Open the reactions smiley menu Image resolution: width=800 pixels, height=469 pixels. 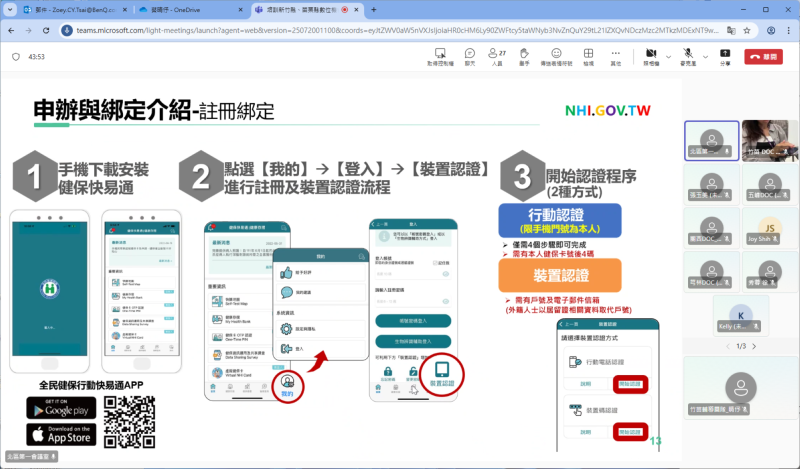click(556, 57)
